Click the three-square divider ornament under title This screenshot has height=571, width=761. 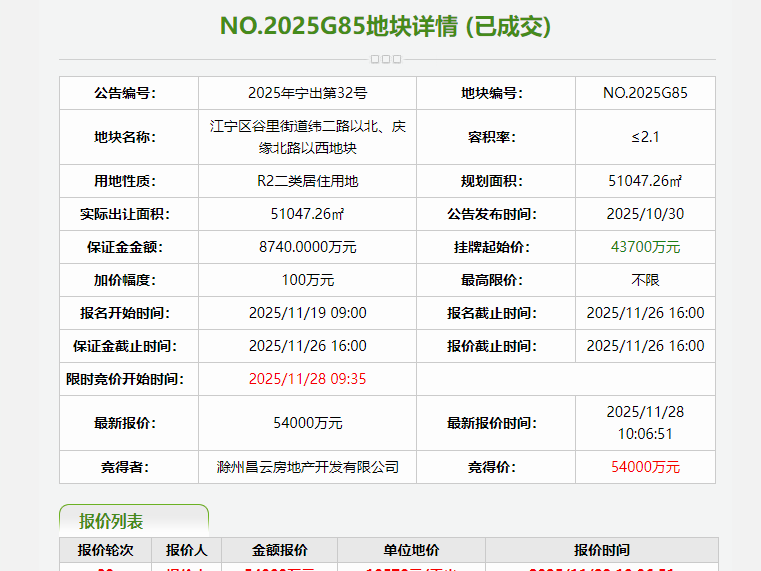[x=386, y=59]
